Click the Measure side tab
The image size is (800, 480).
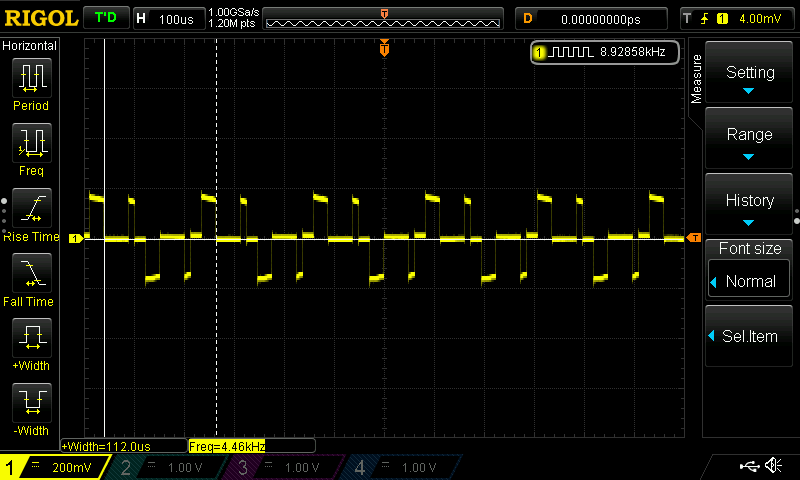696,79
